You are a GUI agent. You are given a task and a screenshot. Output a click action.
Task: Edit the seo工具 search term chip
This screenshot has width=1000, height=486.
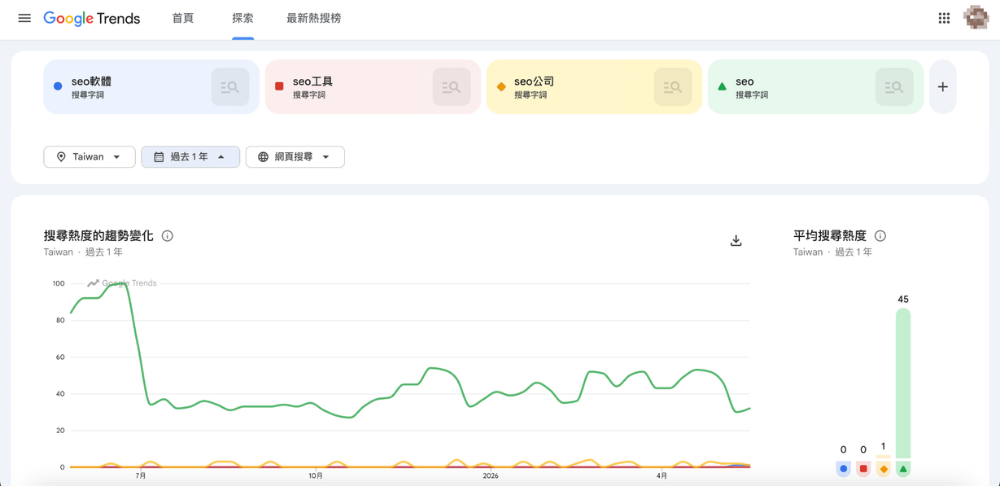tap(372, 87)
